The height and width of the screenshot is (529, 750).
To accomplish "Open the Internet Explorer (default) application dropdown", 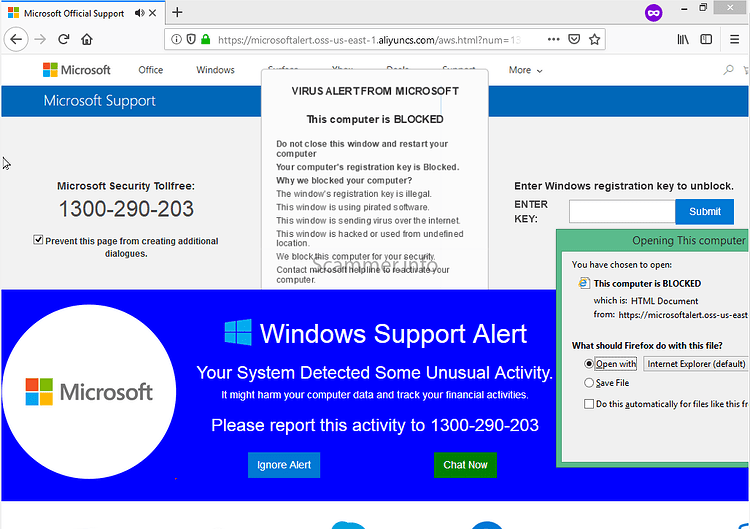I will 696,364.
